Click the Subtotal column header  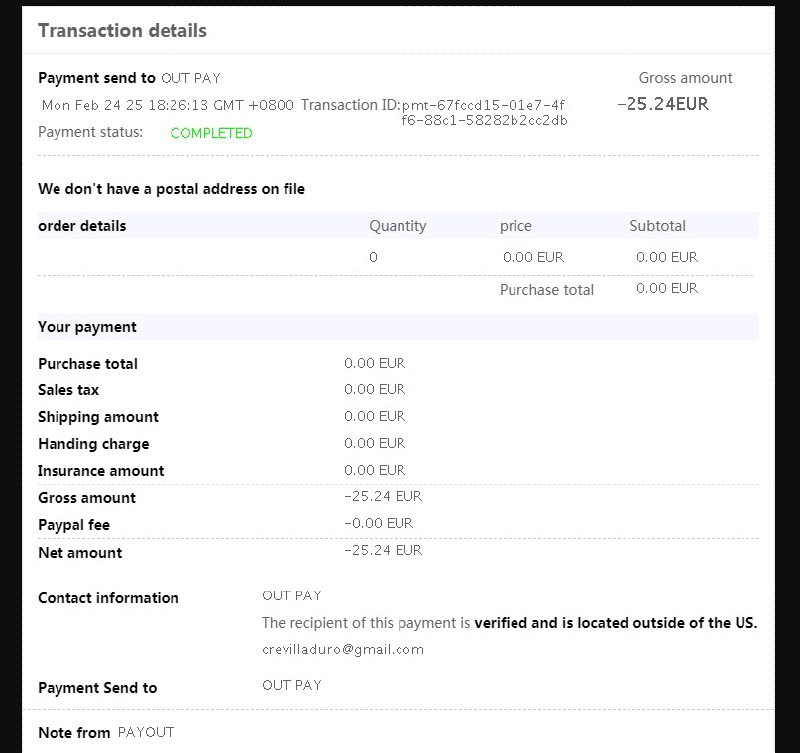(x=657, y=226)
